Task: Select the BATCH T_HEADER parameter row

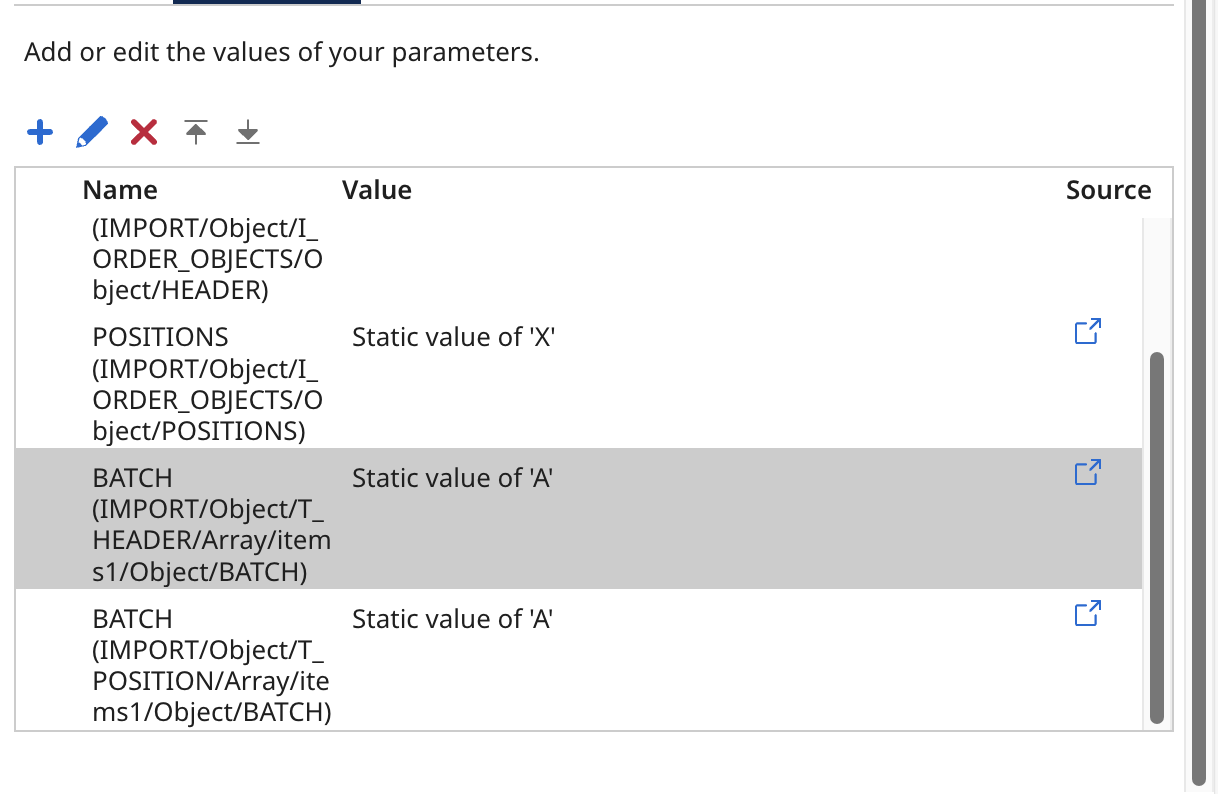Action: [211, 525]
